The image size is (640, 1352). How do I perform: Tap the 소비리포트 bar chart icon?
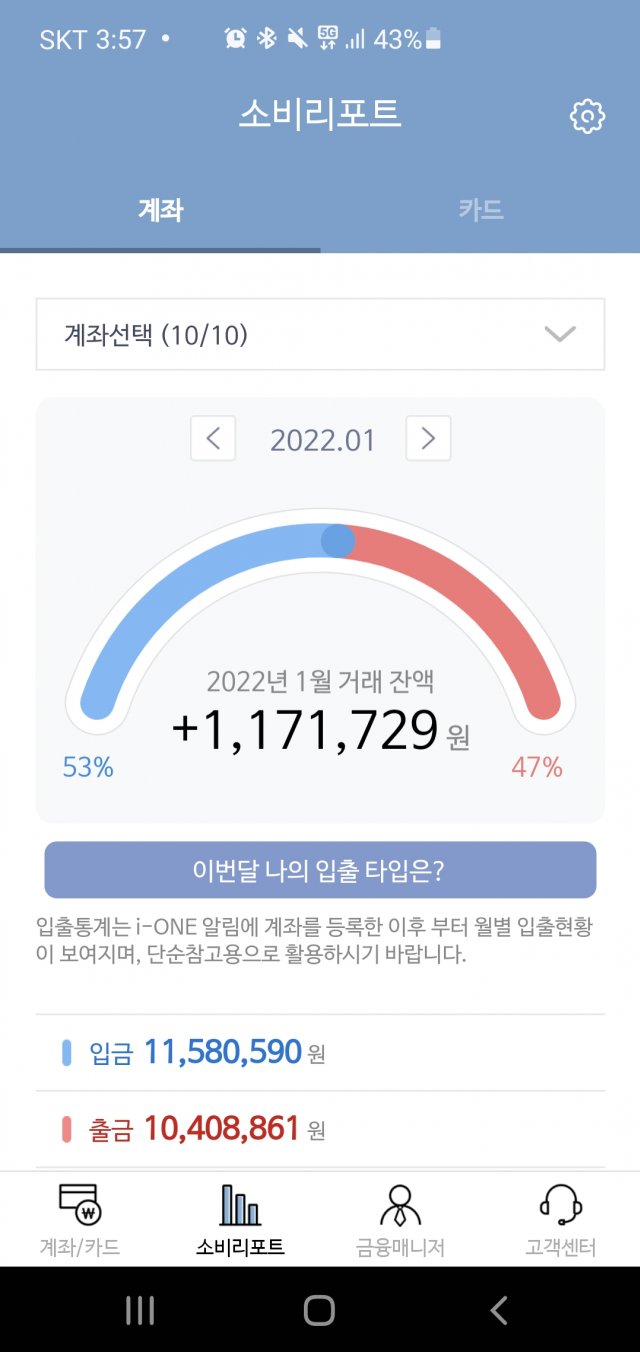pyautogui.click(x=240, y=1205)
